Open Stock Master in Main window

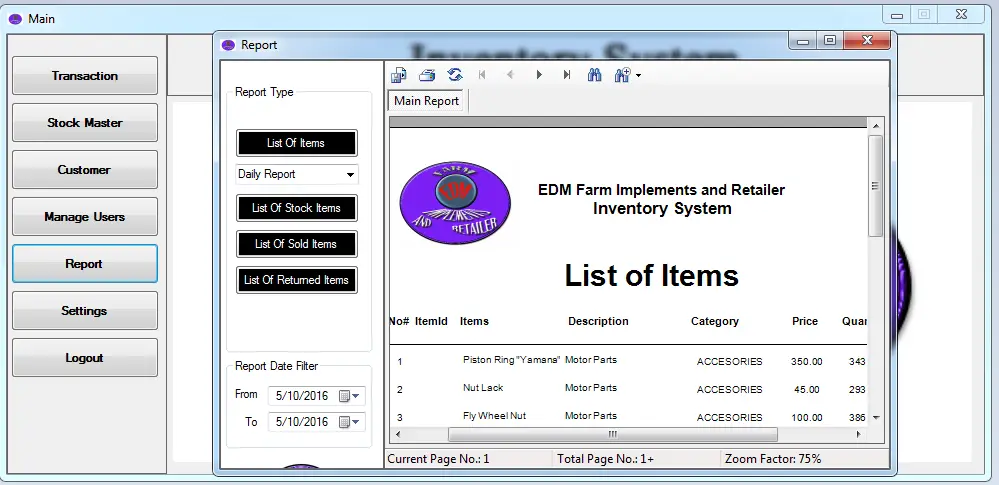[x=85, y=122]
